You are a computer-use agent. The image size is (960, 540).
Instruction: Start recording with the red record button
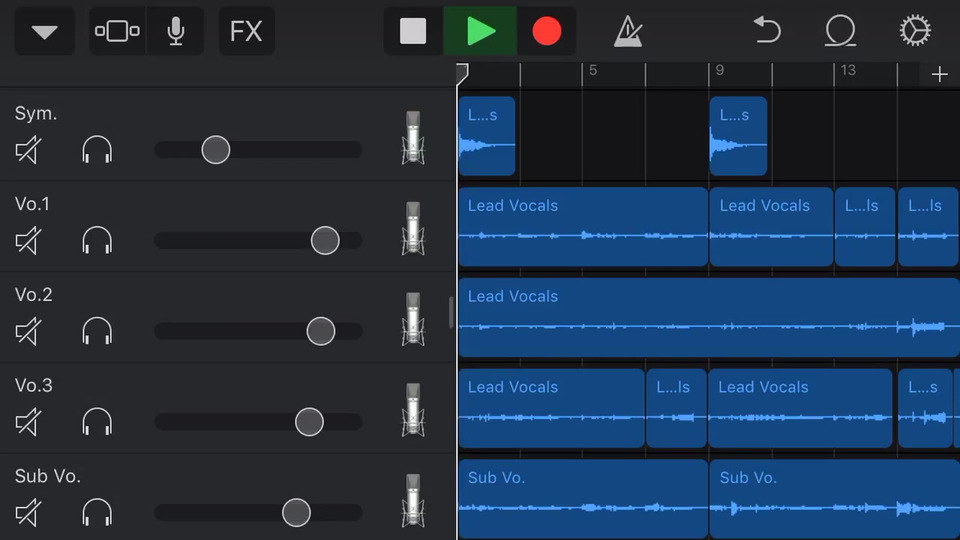click(546, 31)
